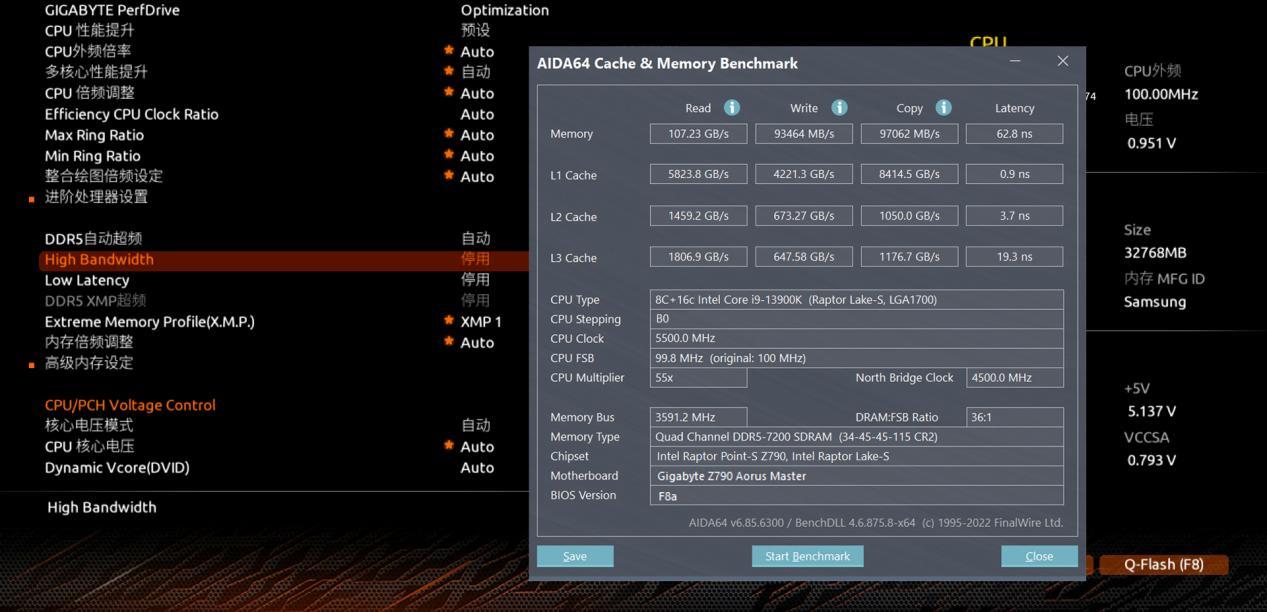Open the Q-Flash (F8) utility
This screenshot has width=1267, height=612.
[1163, 564]
